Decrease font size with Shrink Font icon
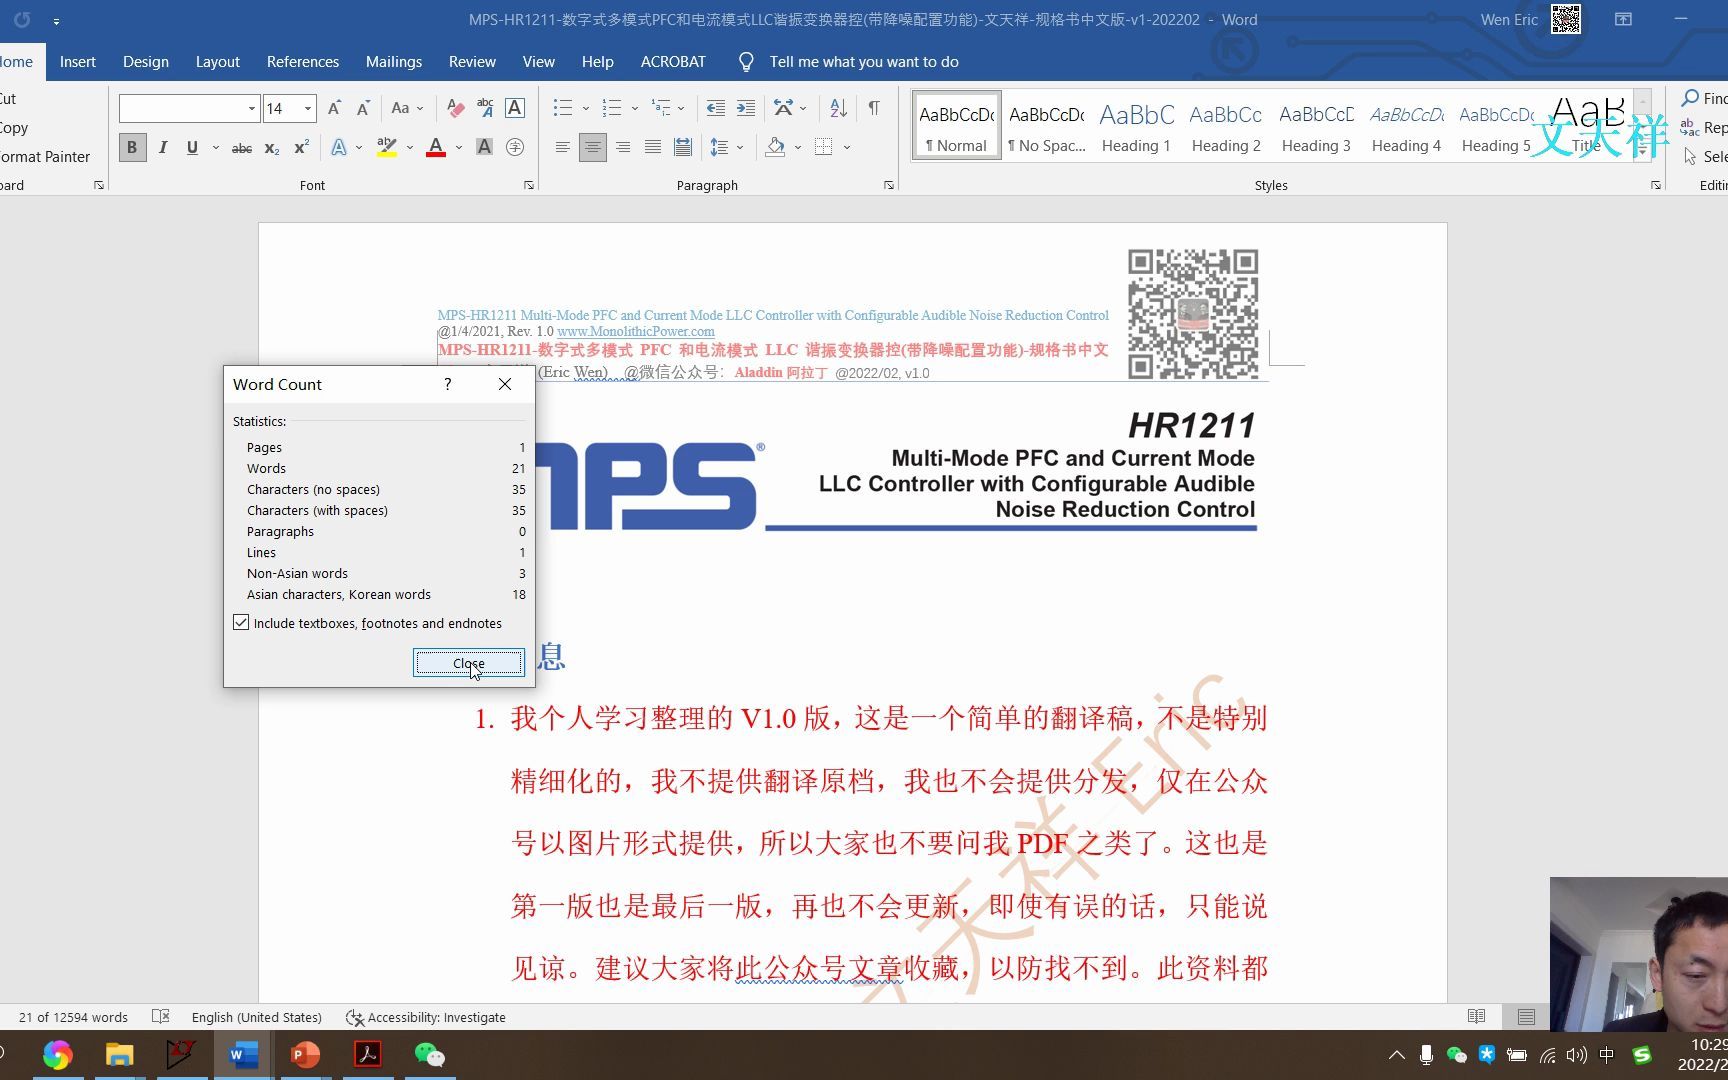This screenshot has width=1728, height=1080. tap(363, 107)
